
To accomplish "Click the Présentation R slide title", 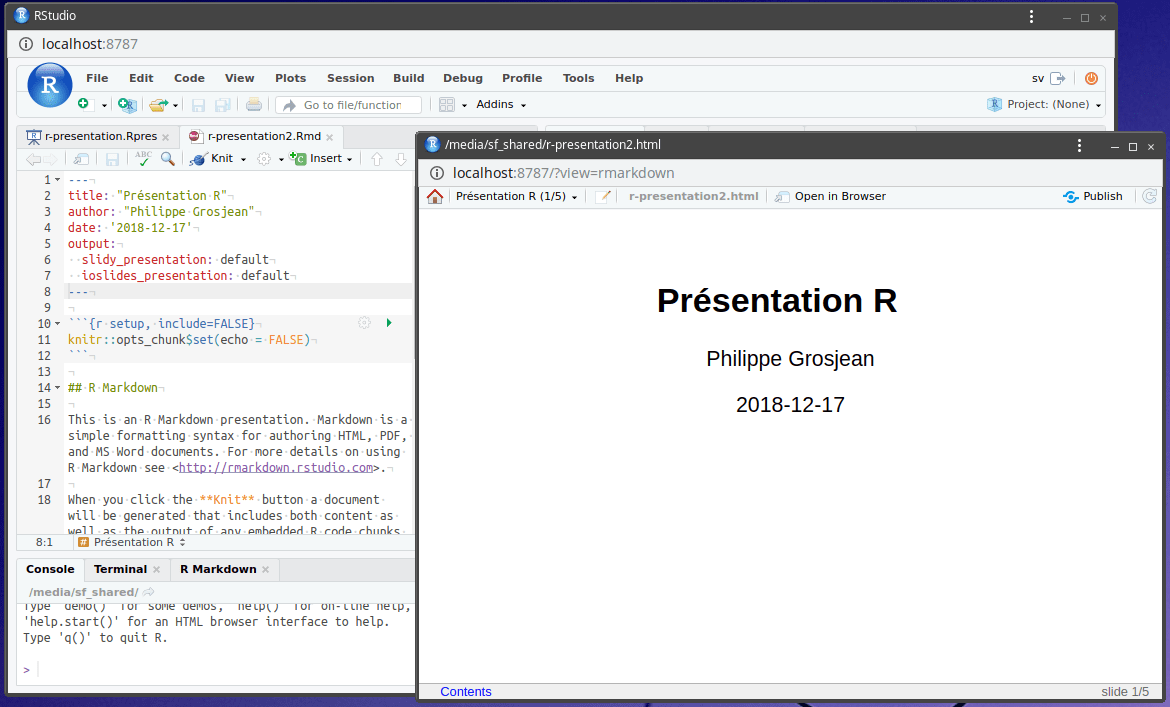I will 777,301.
